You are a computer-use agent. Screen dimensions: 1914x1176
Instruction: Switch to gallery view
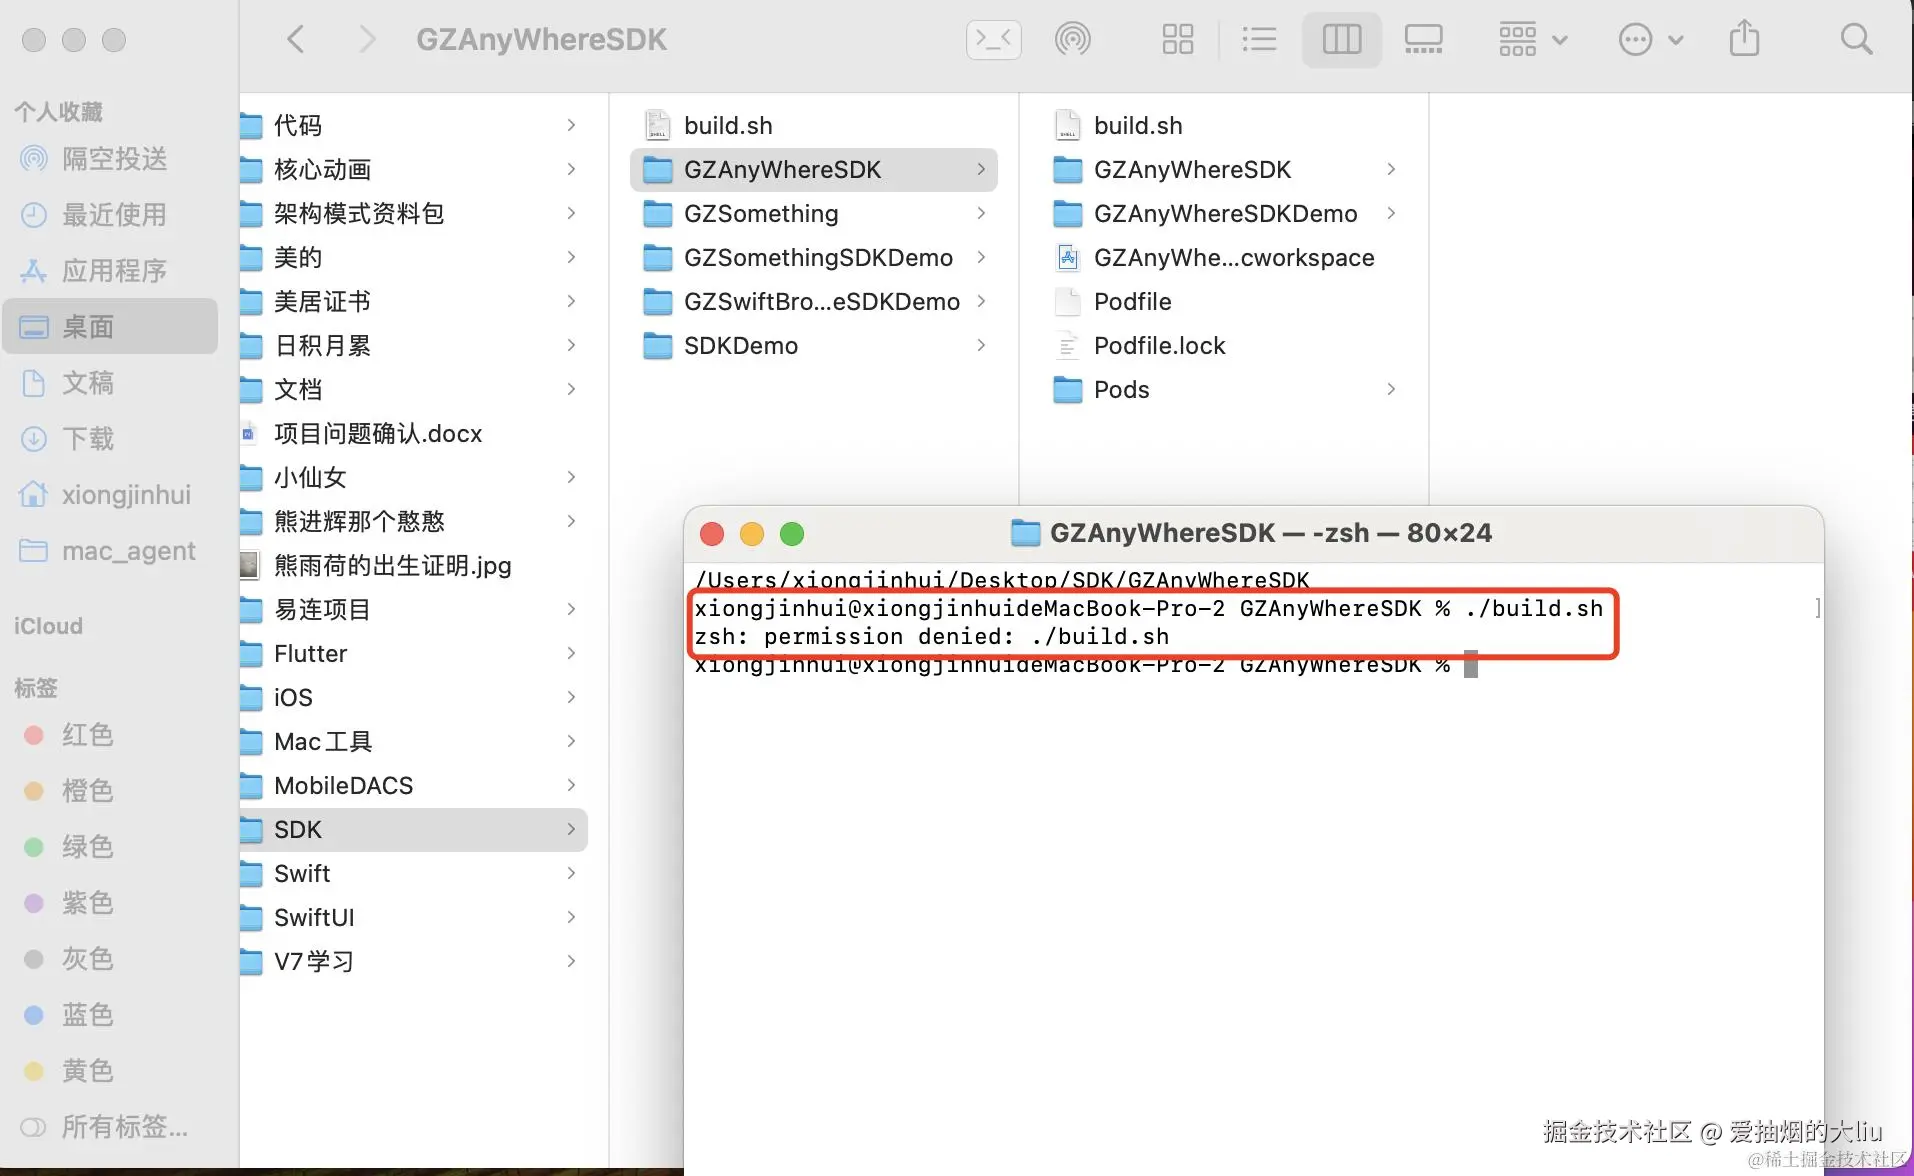tap(1423, 40)
